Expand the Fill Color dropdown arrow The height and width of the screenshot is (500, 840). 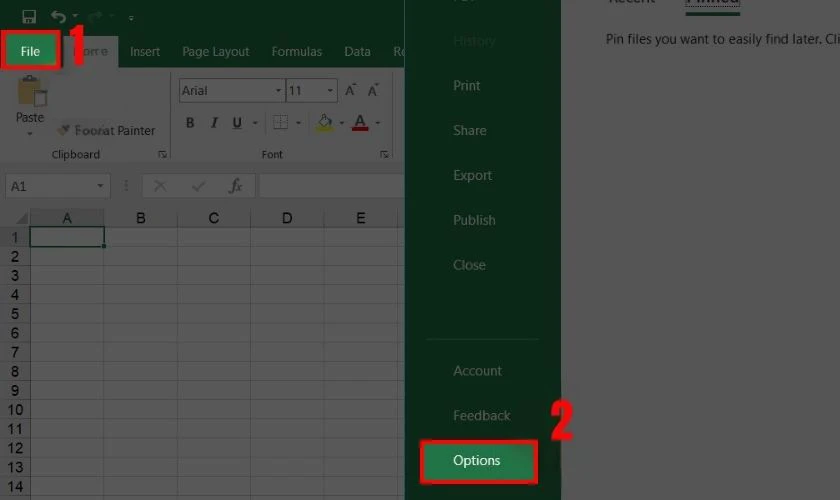tap(341, 123)
